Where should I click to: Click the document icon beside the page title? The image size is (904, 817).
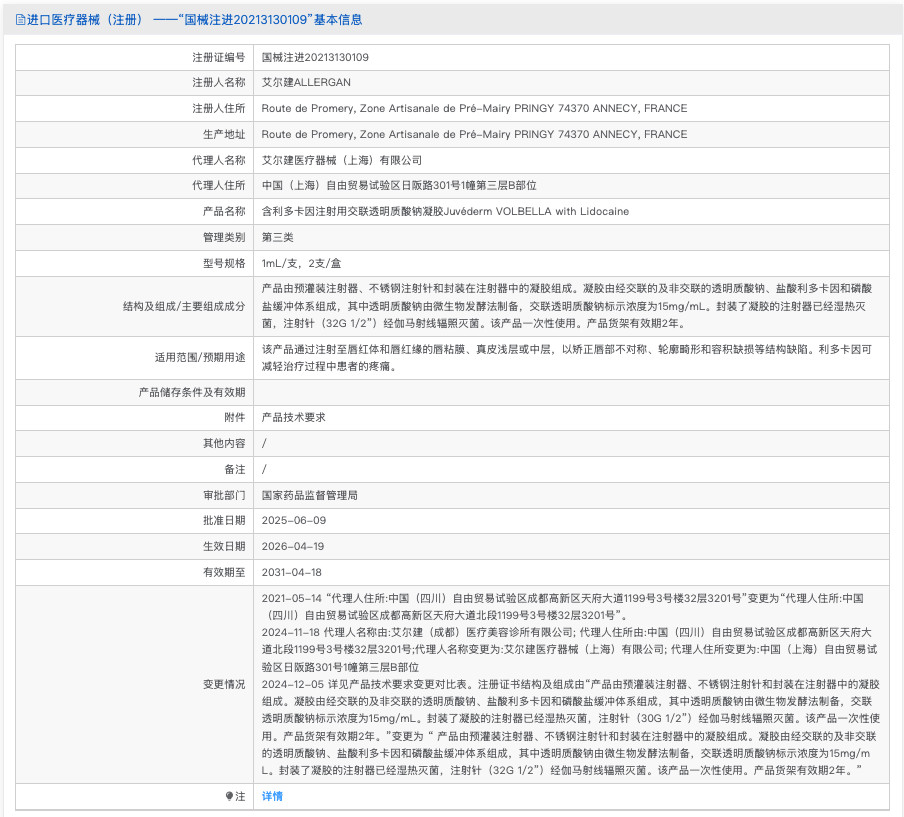[20, 20]
